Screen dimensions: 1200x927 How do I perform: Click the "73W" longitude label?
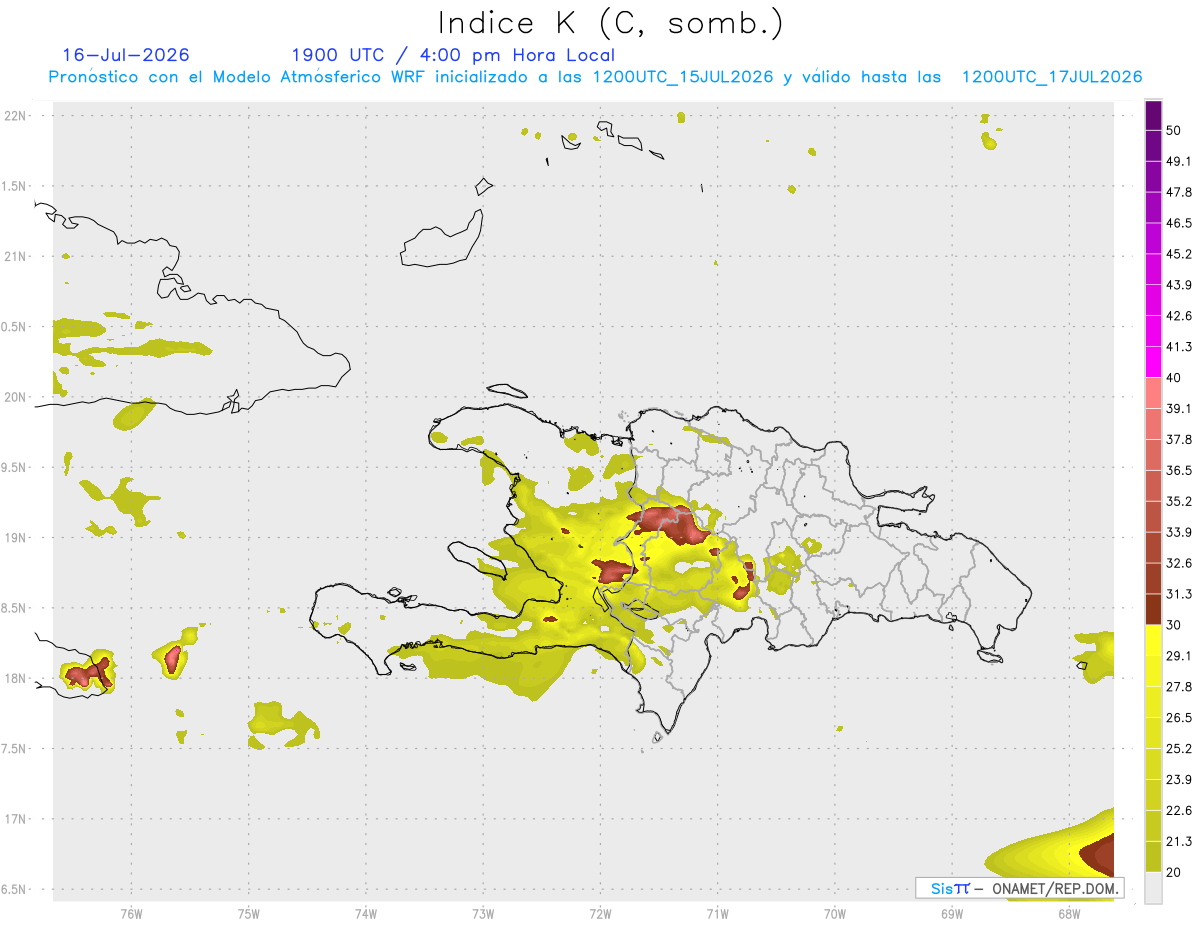pos(483,914)
